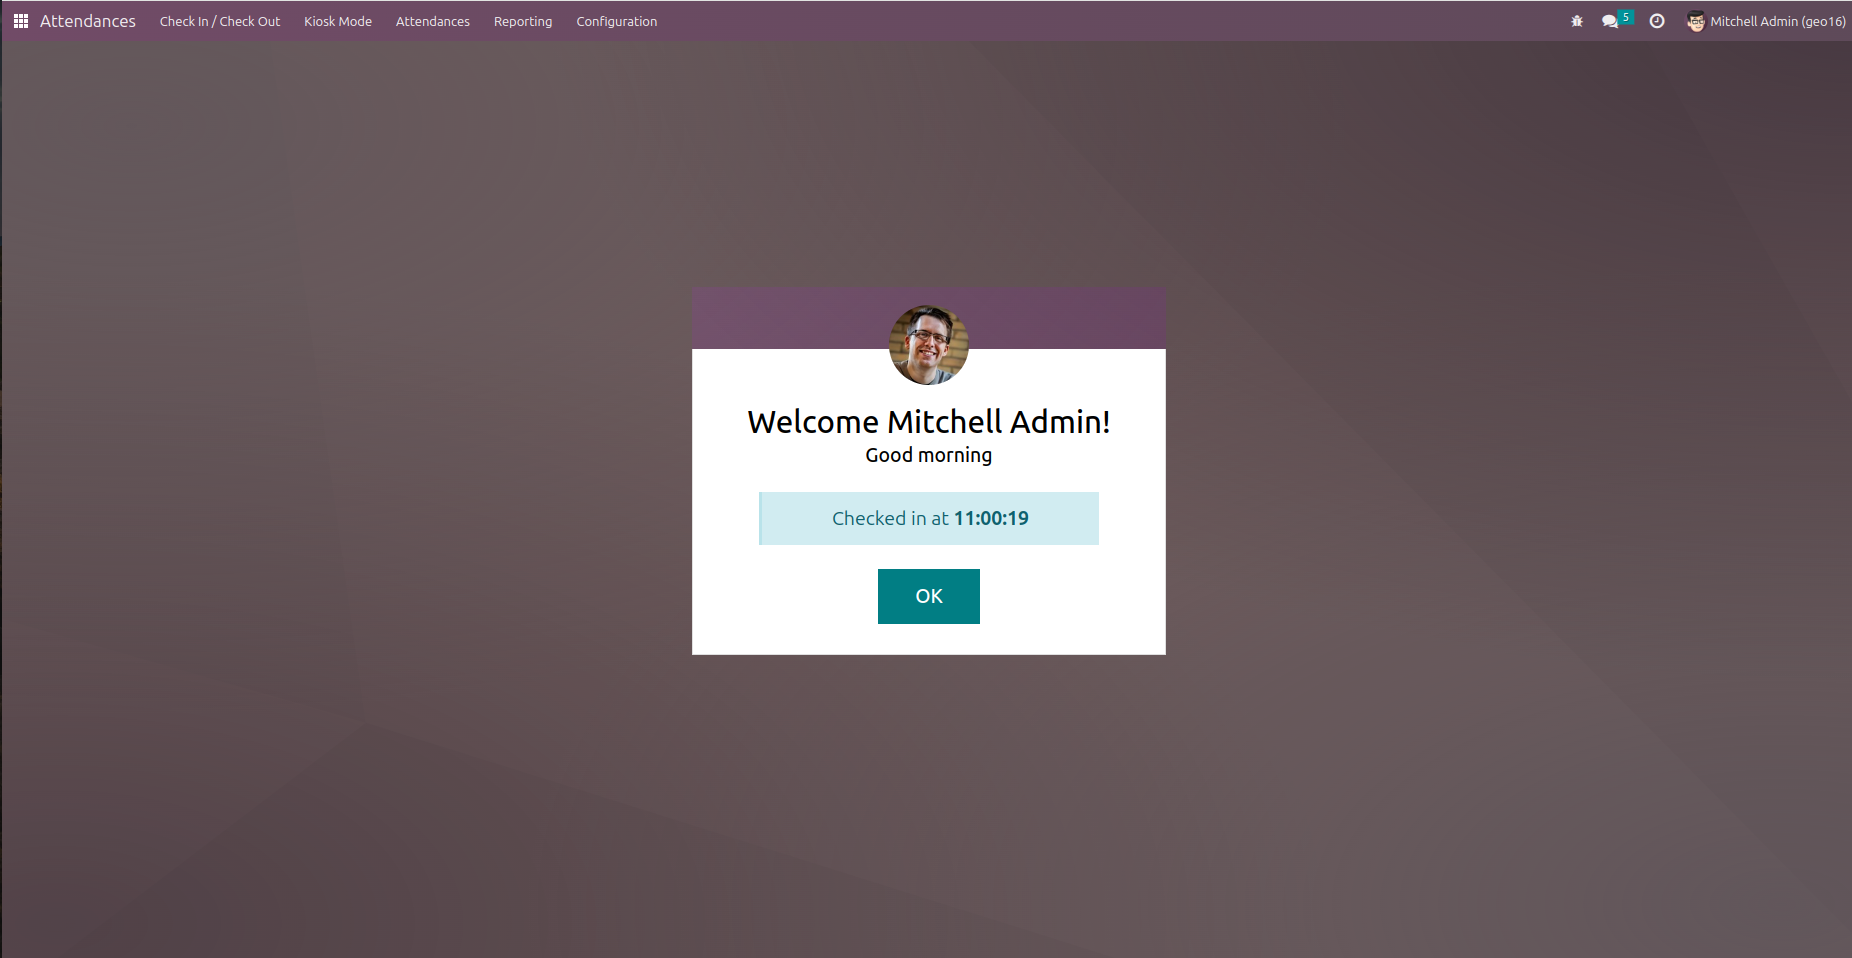Confirm the welcome dialog with OK

click(929, 596)
